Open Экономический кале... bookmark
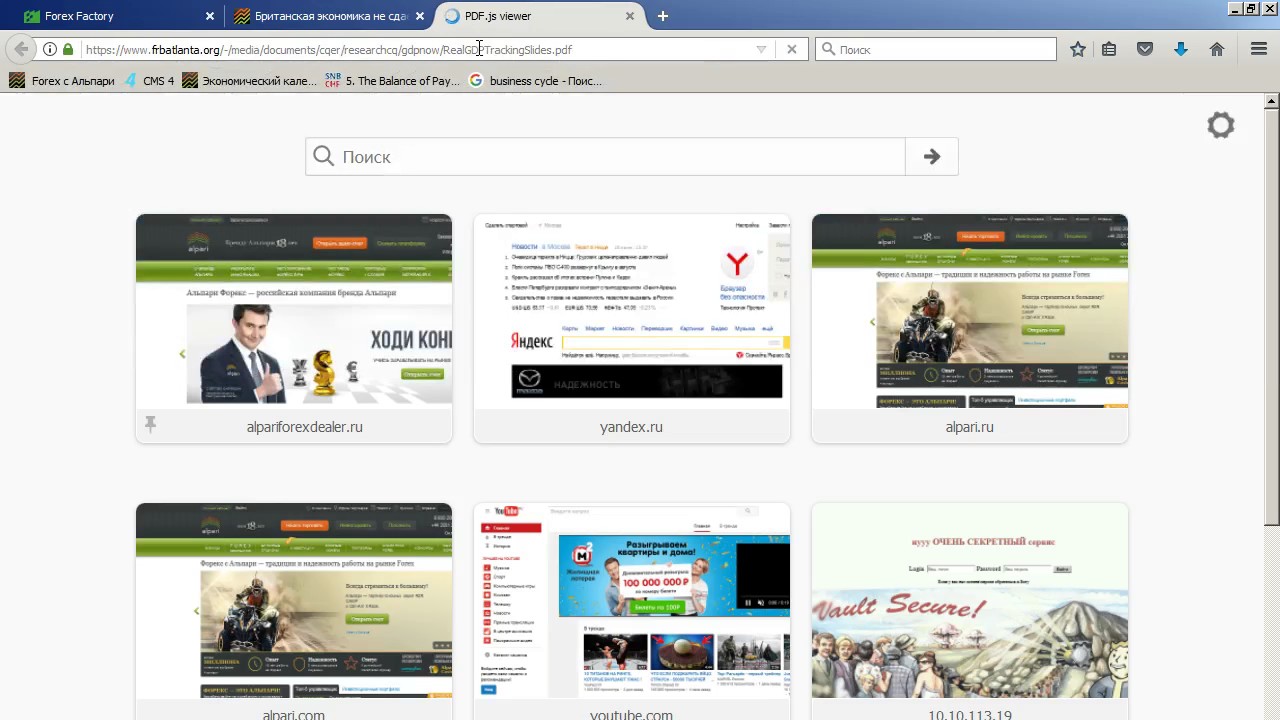The width and height of the screenshot is (1280, 720). pyautogui.click(x=249, y=81)
